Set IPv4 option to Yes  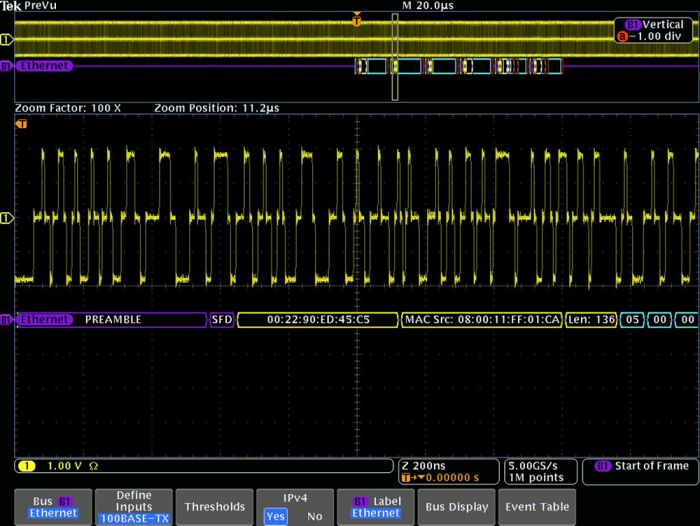[x=273, y=516]
